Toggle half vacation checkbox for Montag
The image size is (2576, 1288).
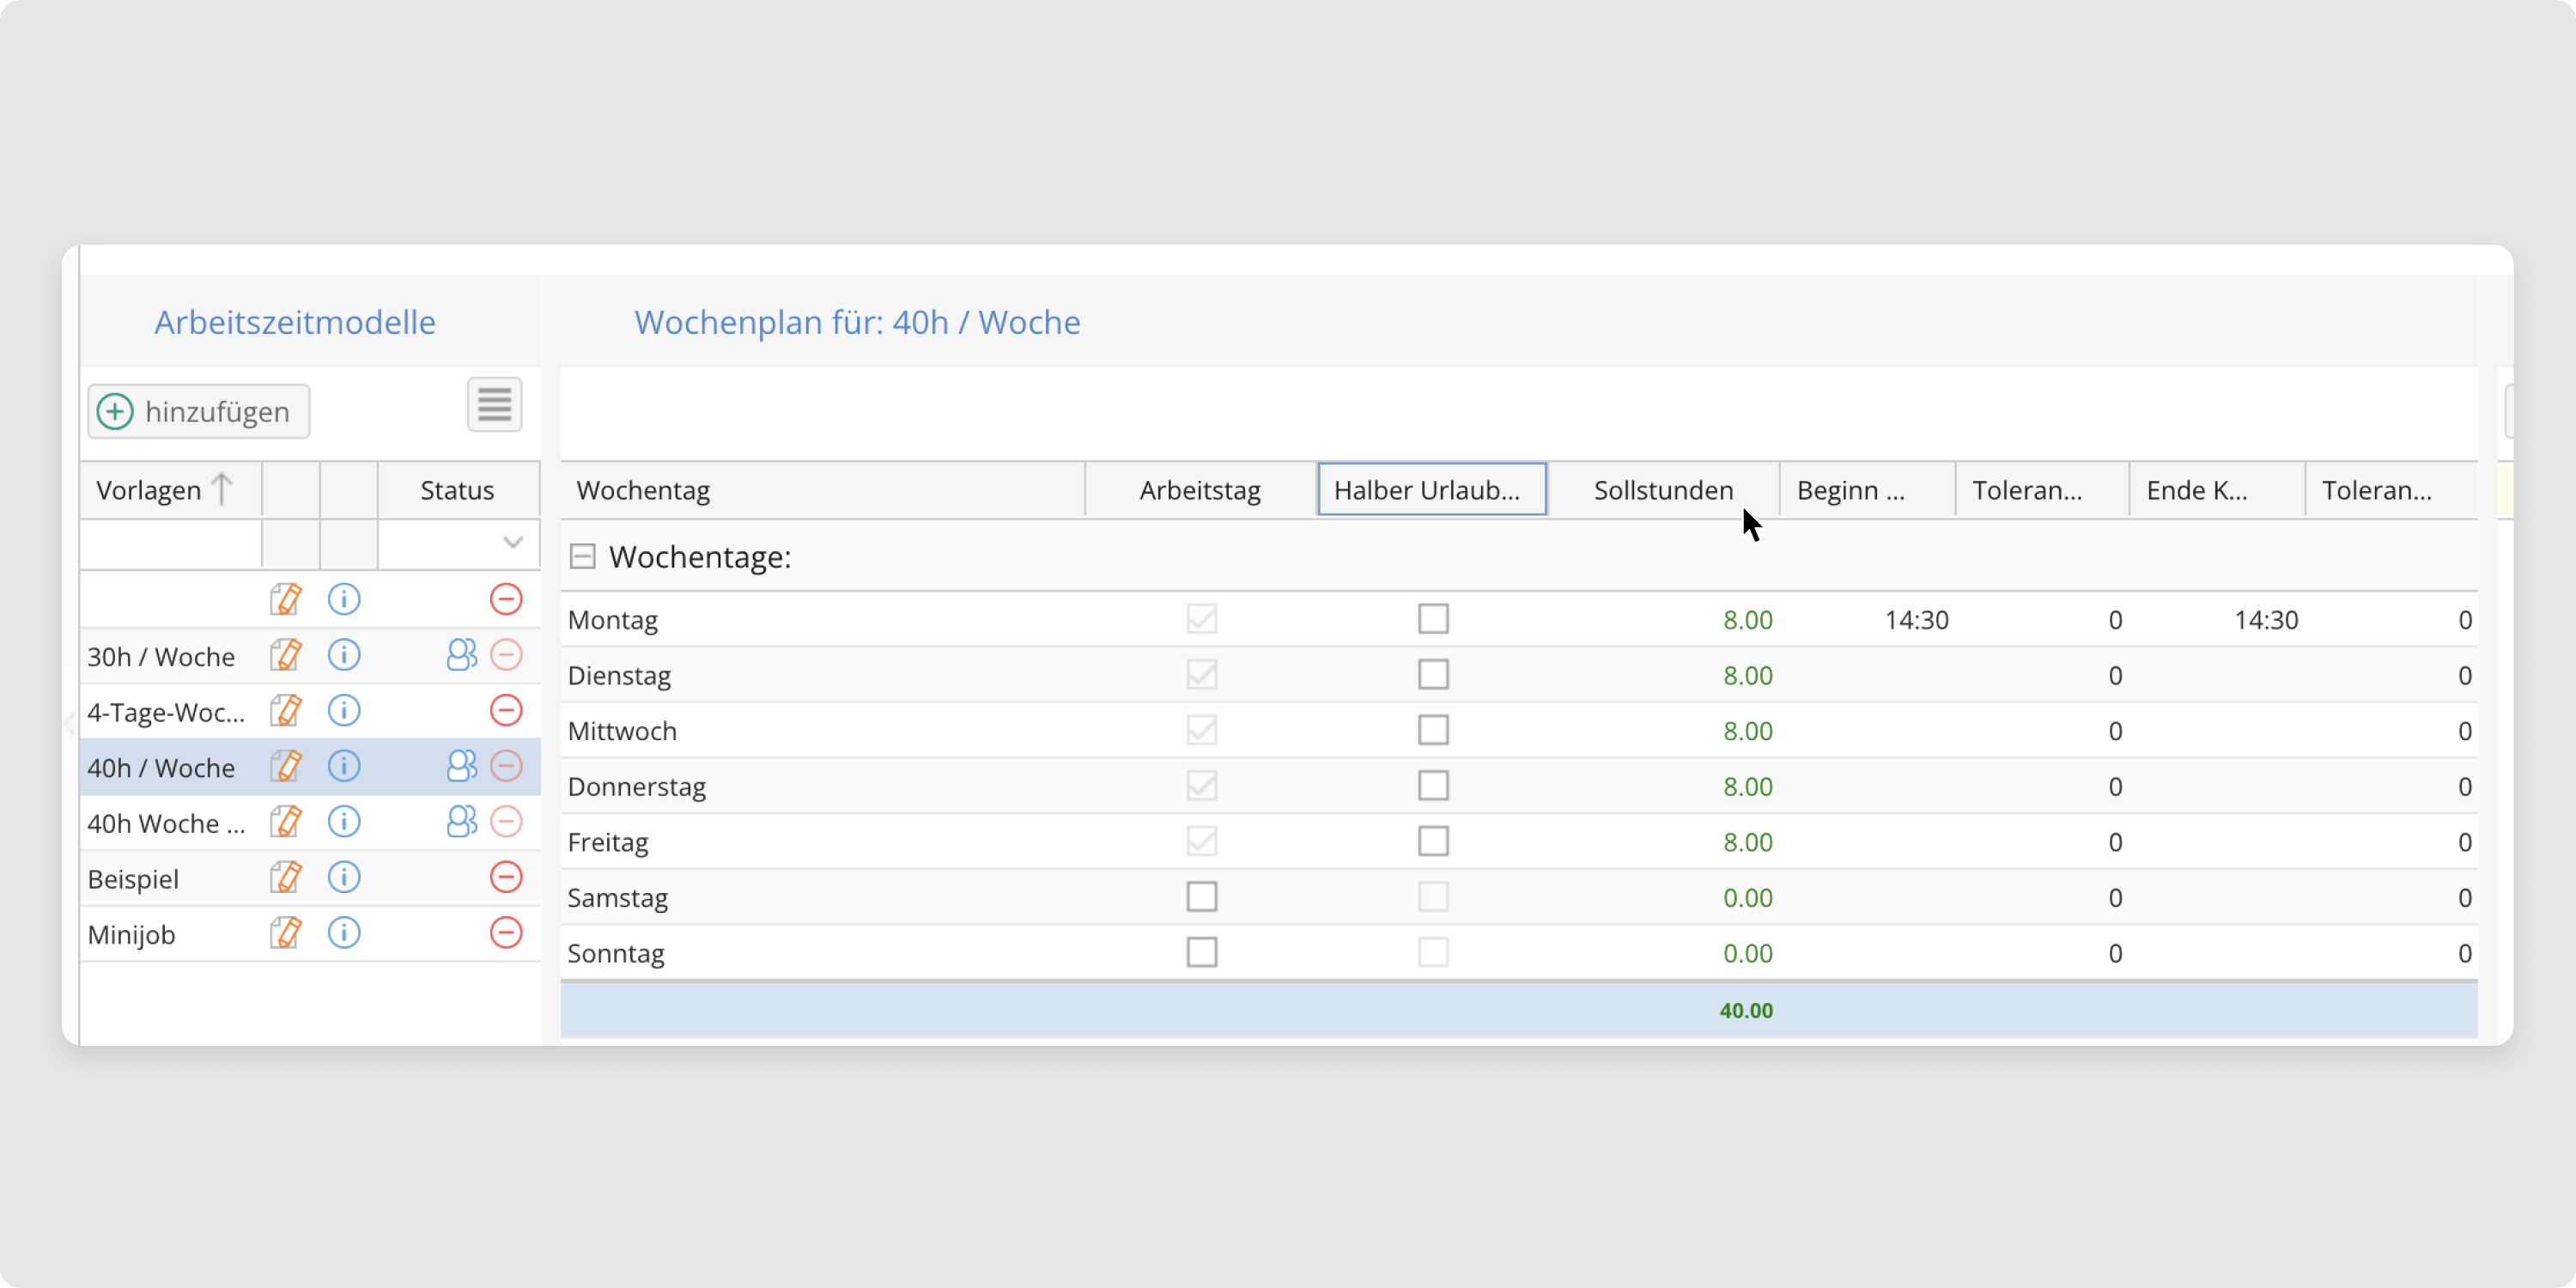click(x=1432, y=619)
